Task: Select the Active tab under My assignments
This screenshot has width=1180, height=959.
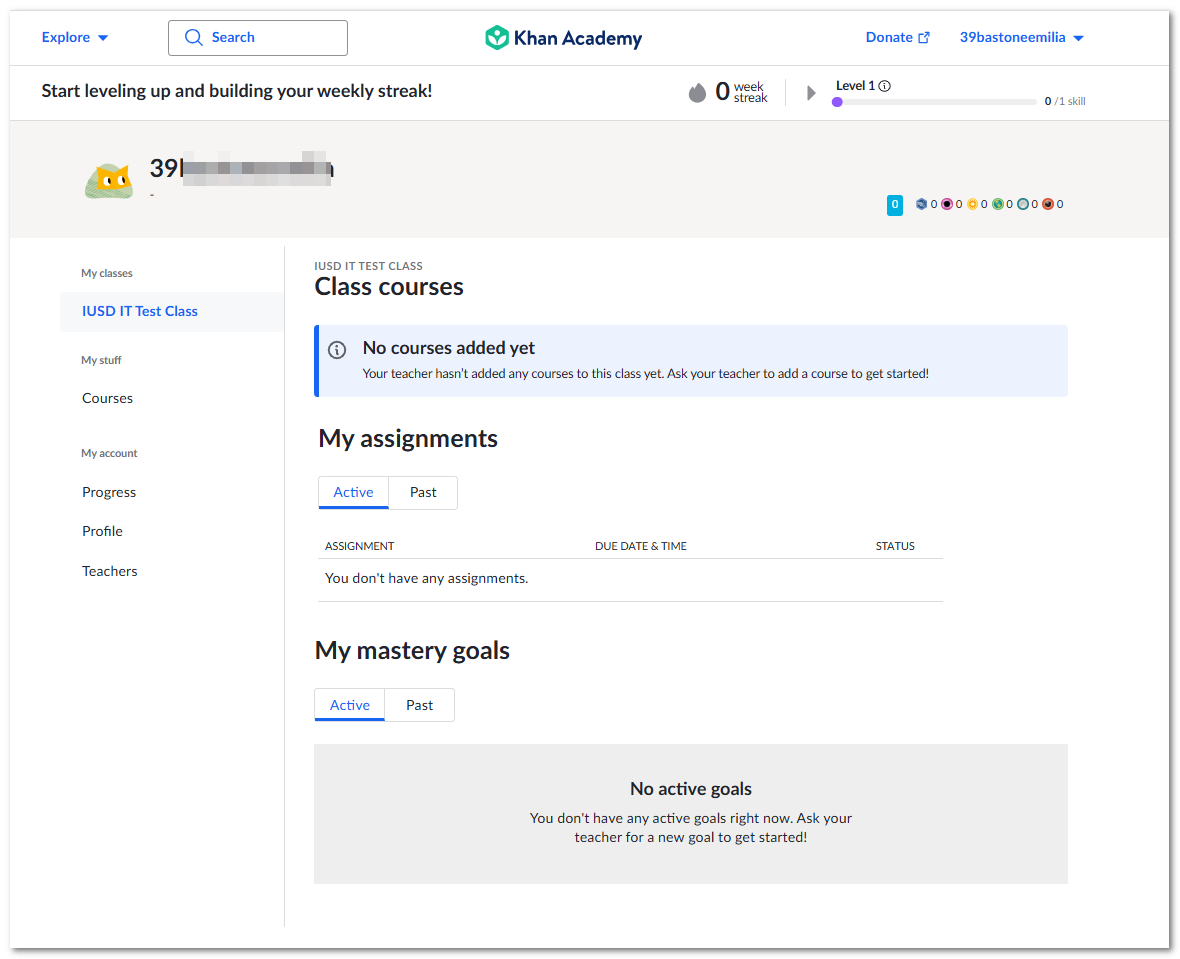Action: (353, 492)
